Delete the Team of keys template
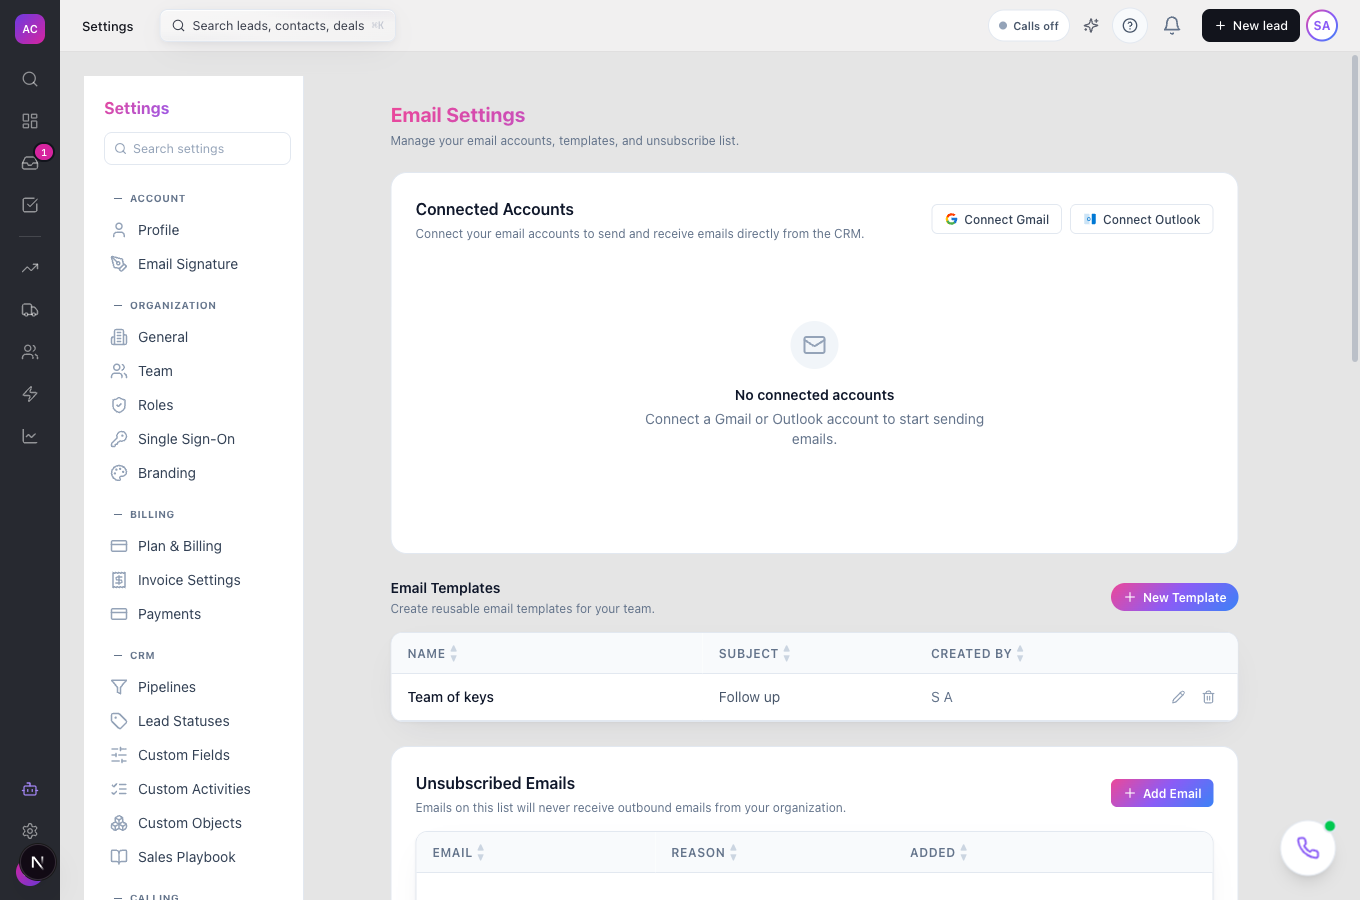 [1208, 697]
